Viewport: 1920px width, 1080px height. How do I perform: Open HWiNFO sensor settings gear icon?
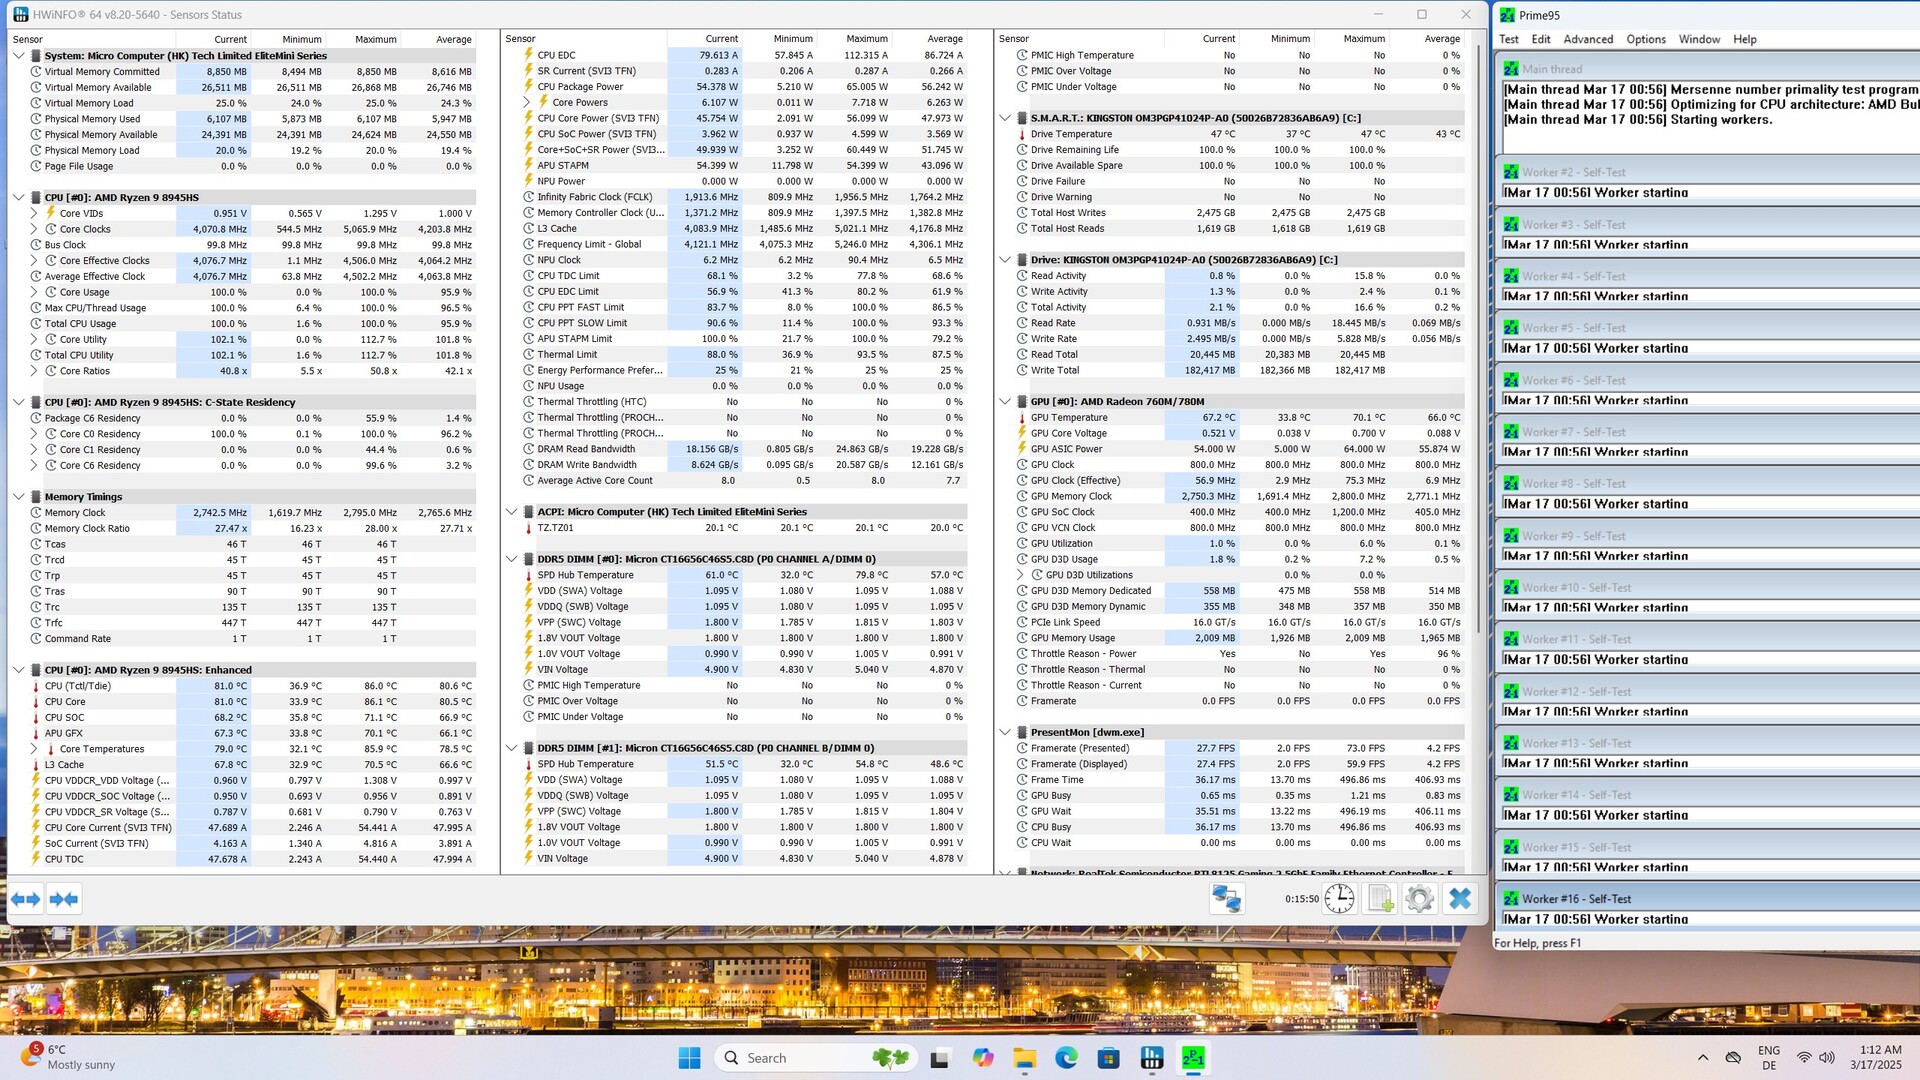click(1419, 899)
